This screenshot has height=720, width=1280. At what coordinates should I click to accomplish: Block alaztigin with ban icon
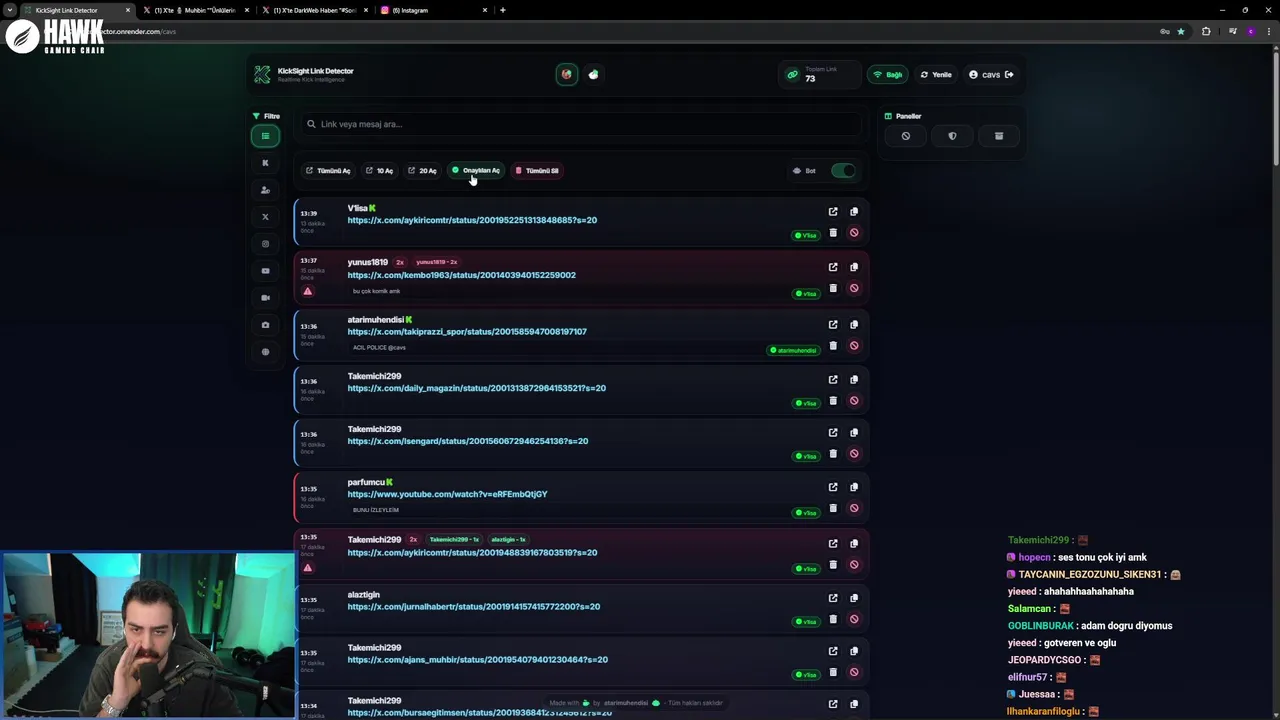854,619
